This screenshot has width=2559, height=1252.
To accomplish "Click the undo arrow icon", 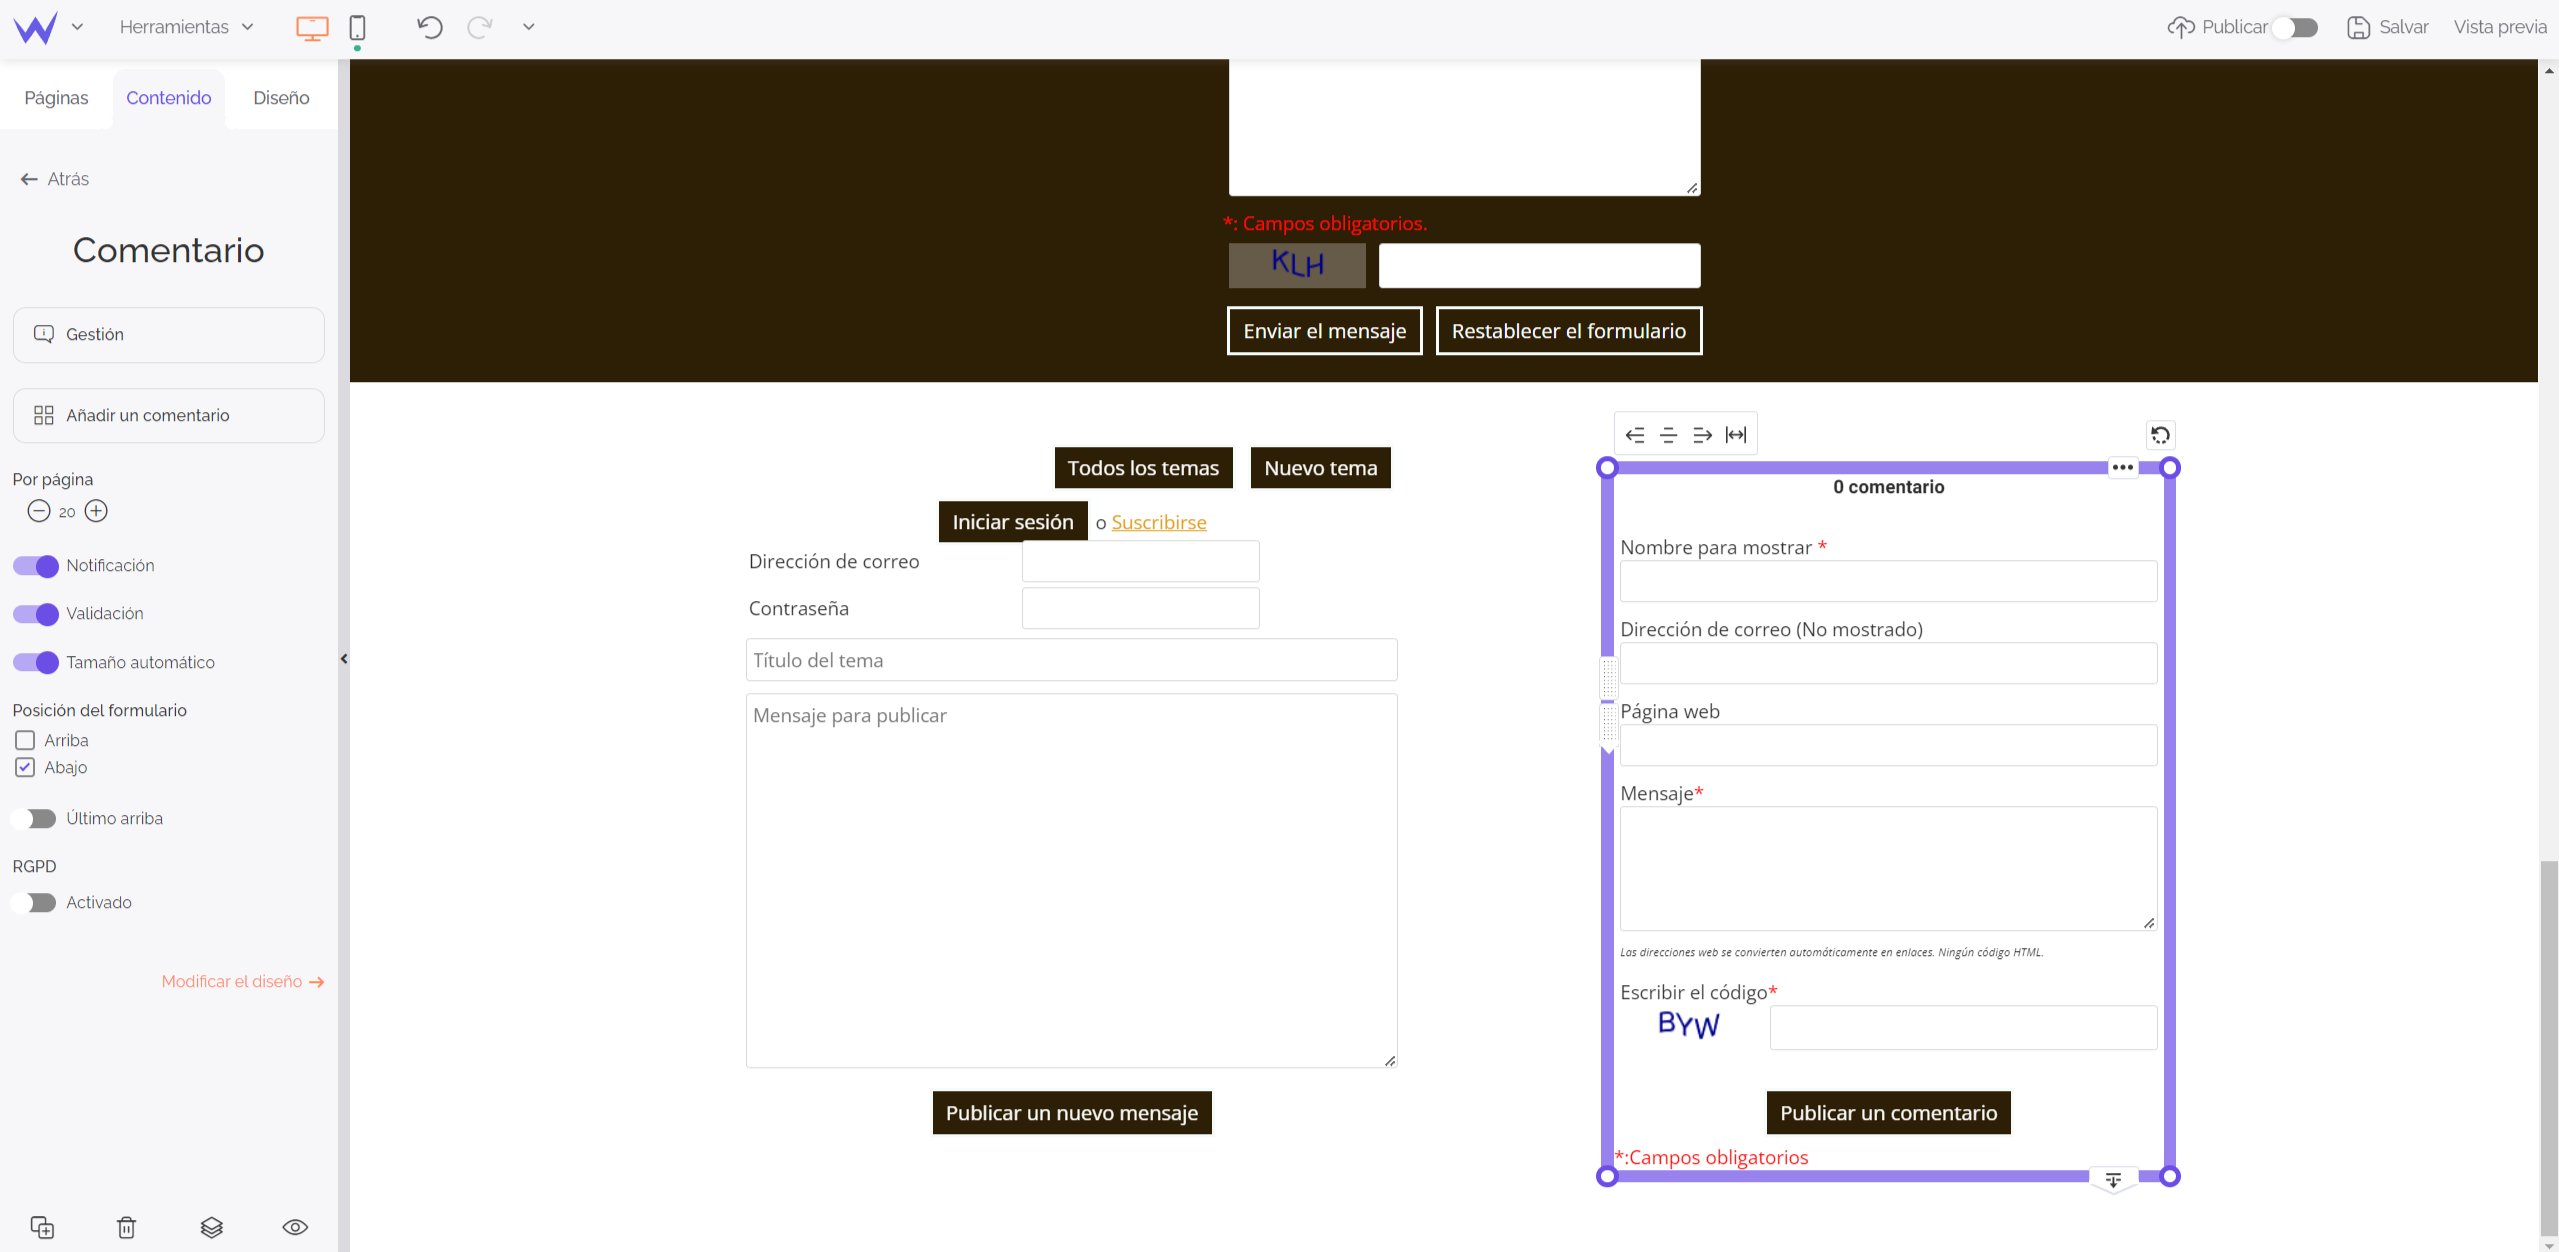I will click(x=430, y=27).
